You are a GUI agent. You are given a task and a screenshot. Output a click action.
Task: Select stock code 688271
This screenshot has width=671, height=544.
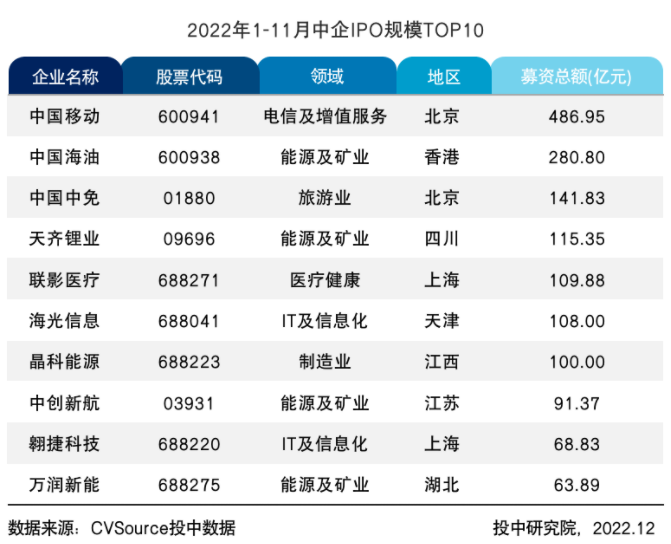(x=189, y=280)
